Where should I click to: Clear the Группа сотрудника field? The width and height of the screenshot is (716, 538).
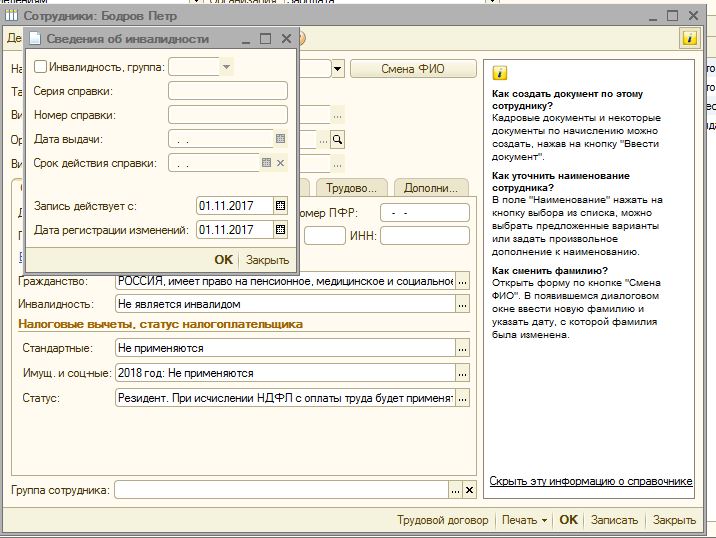[469, 490]
